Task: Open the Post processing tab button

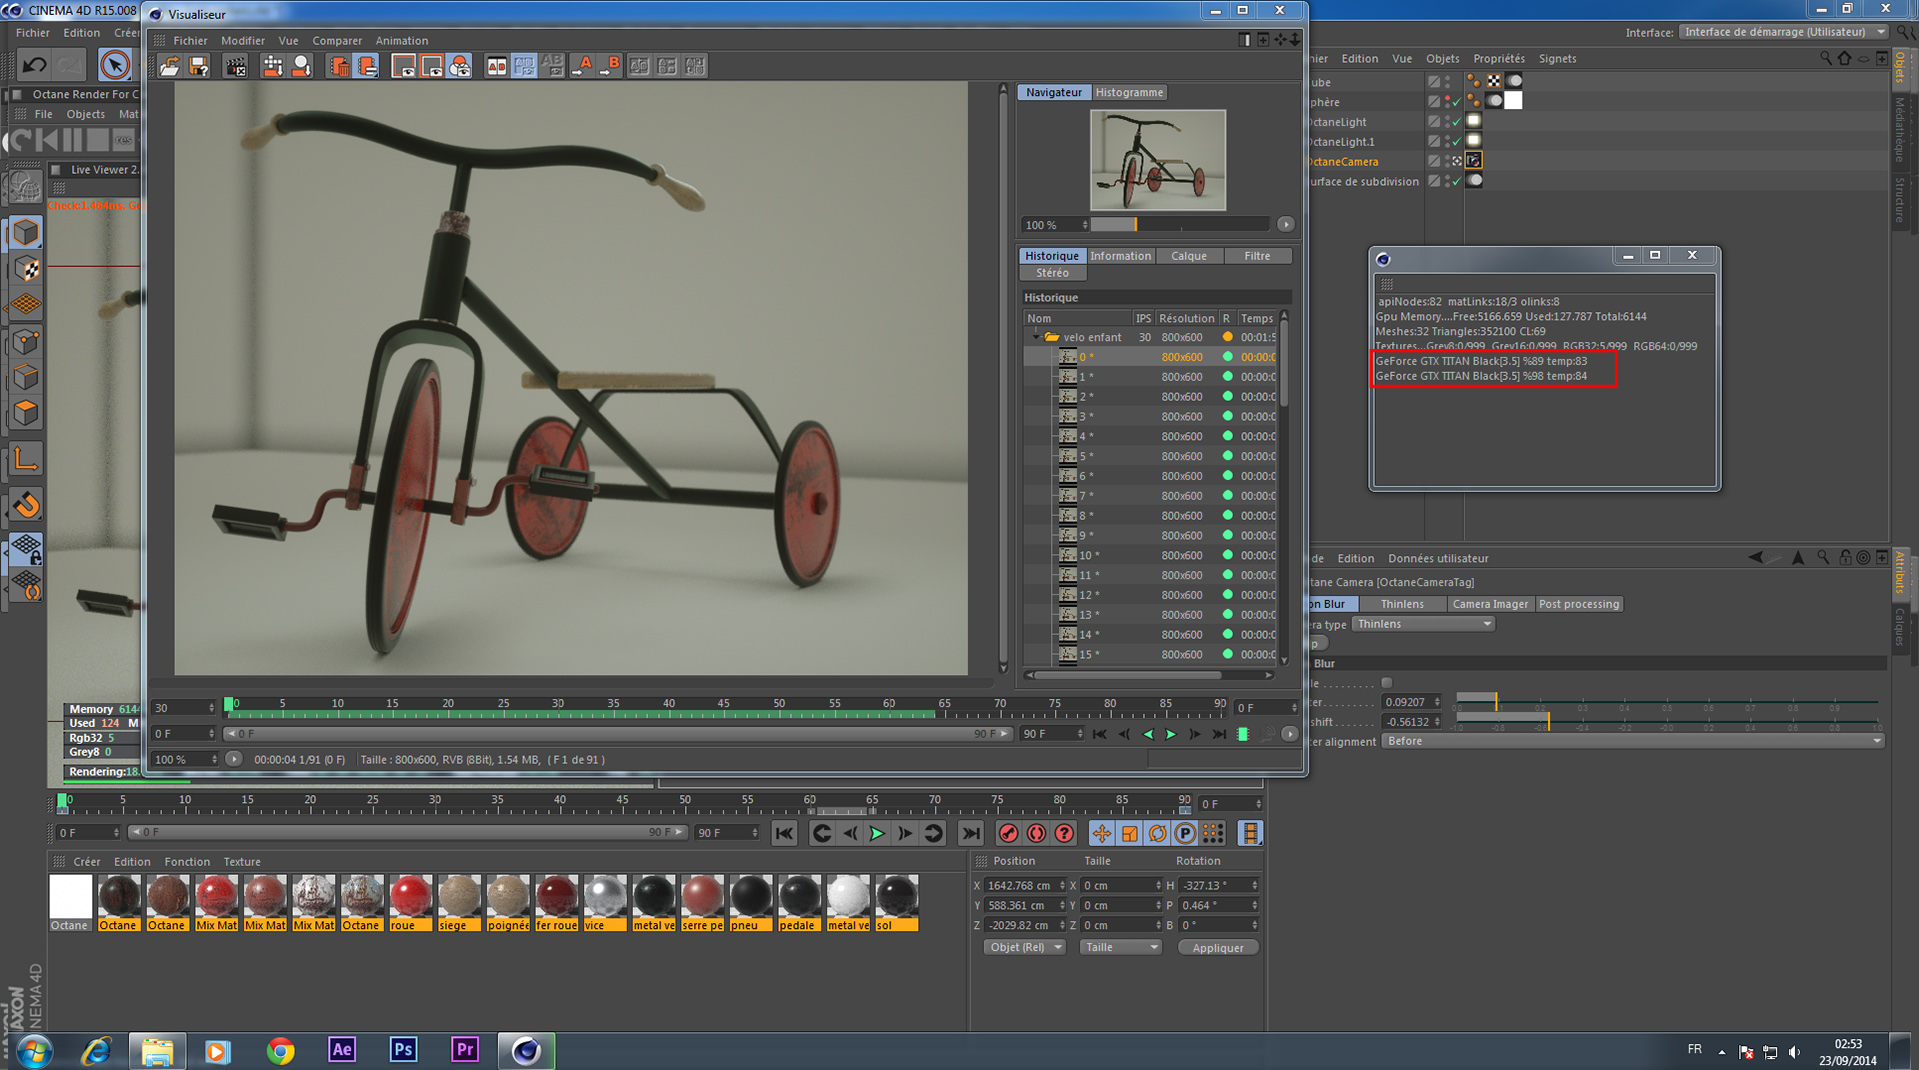Action: [1578, 604]
